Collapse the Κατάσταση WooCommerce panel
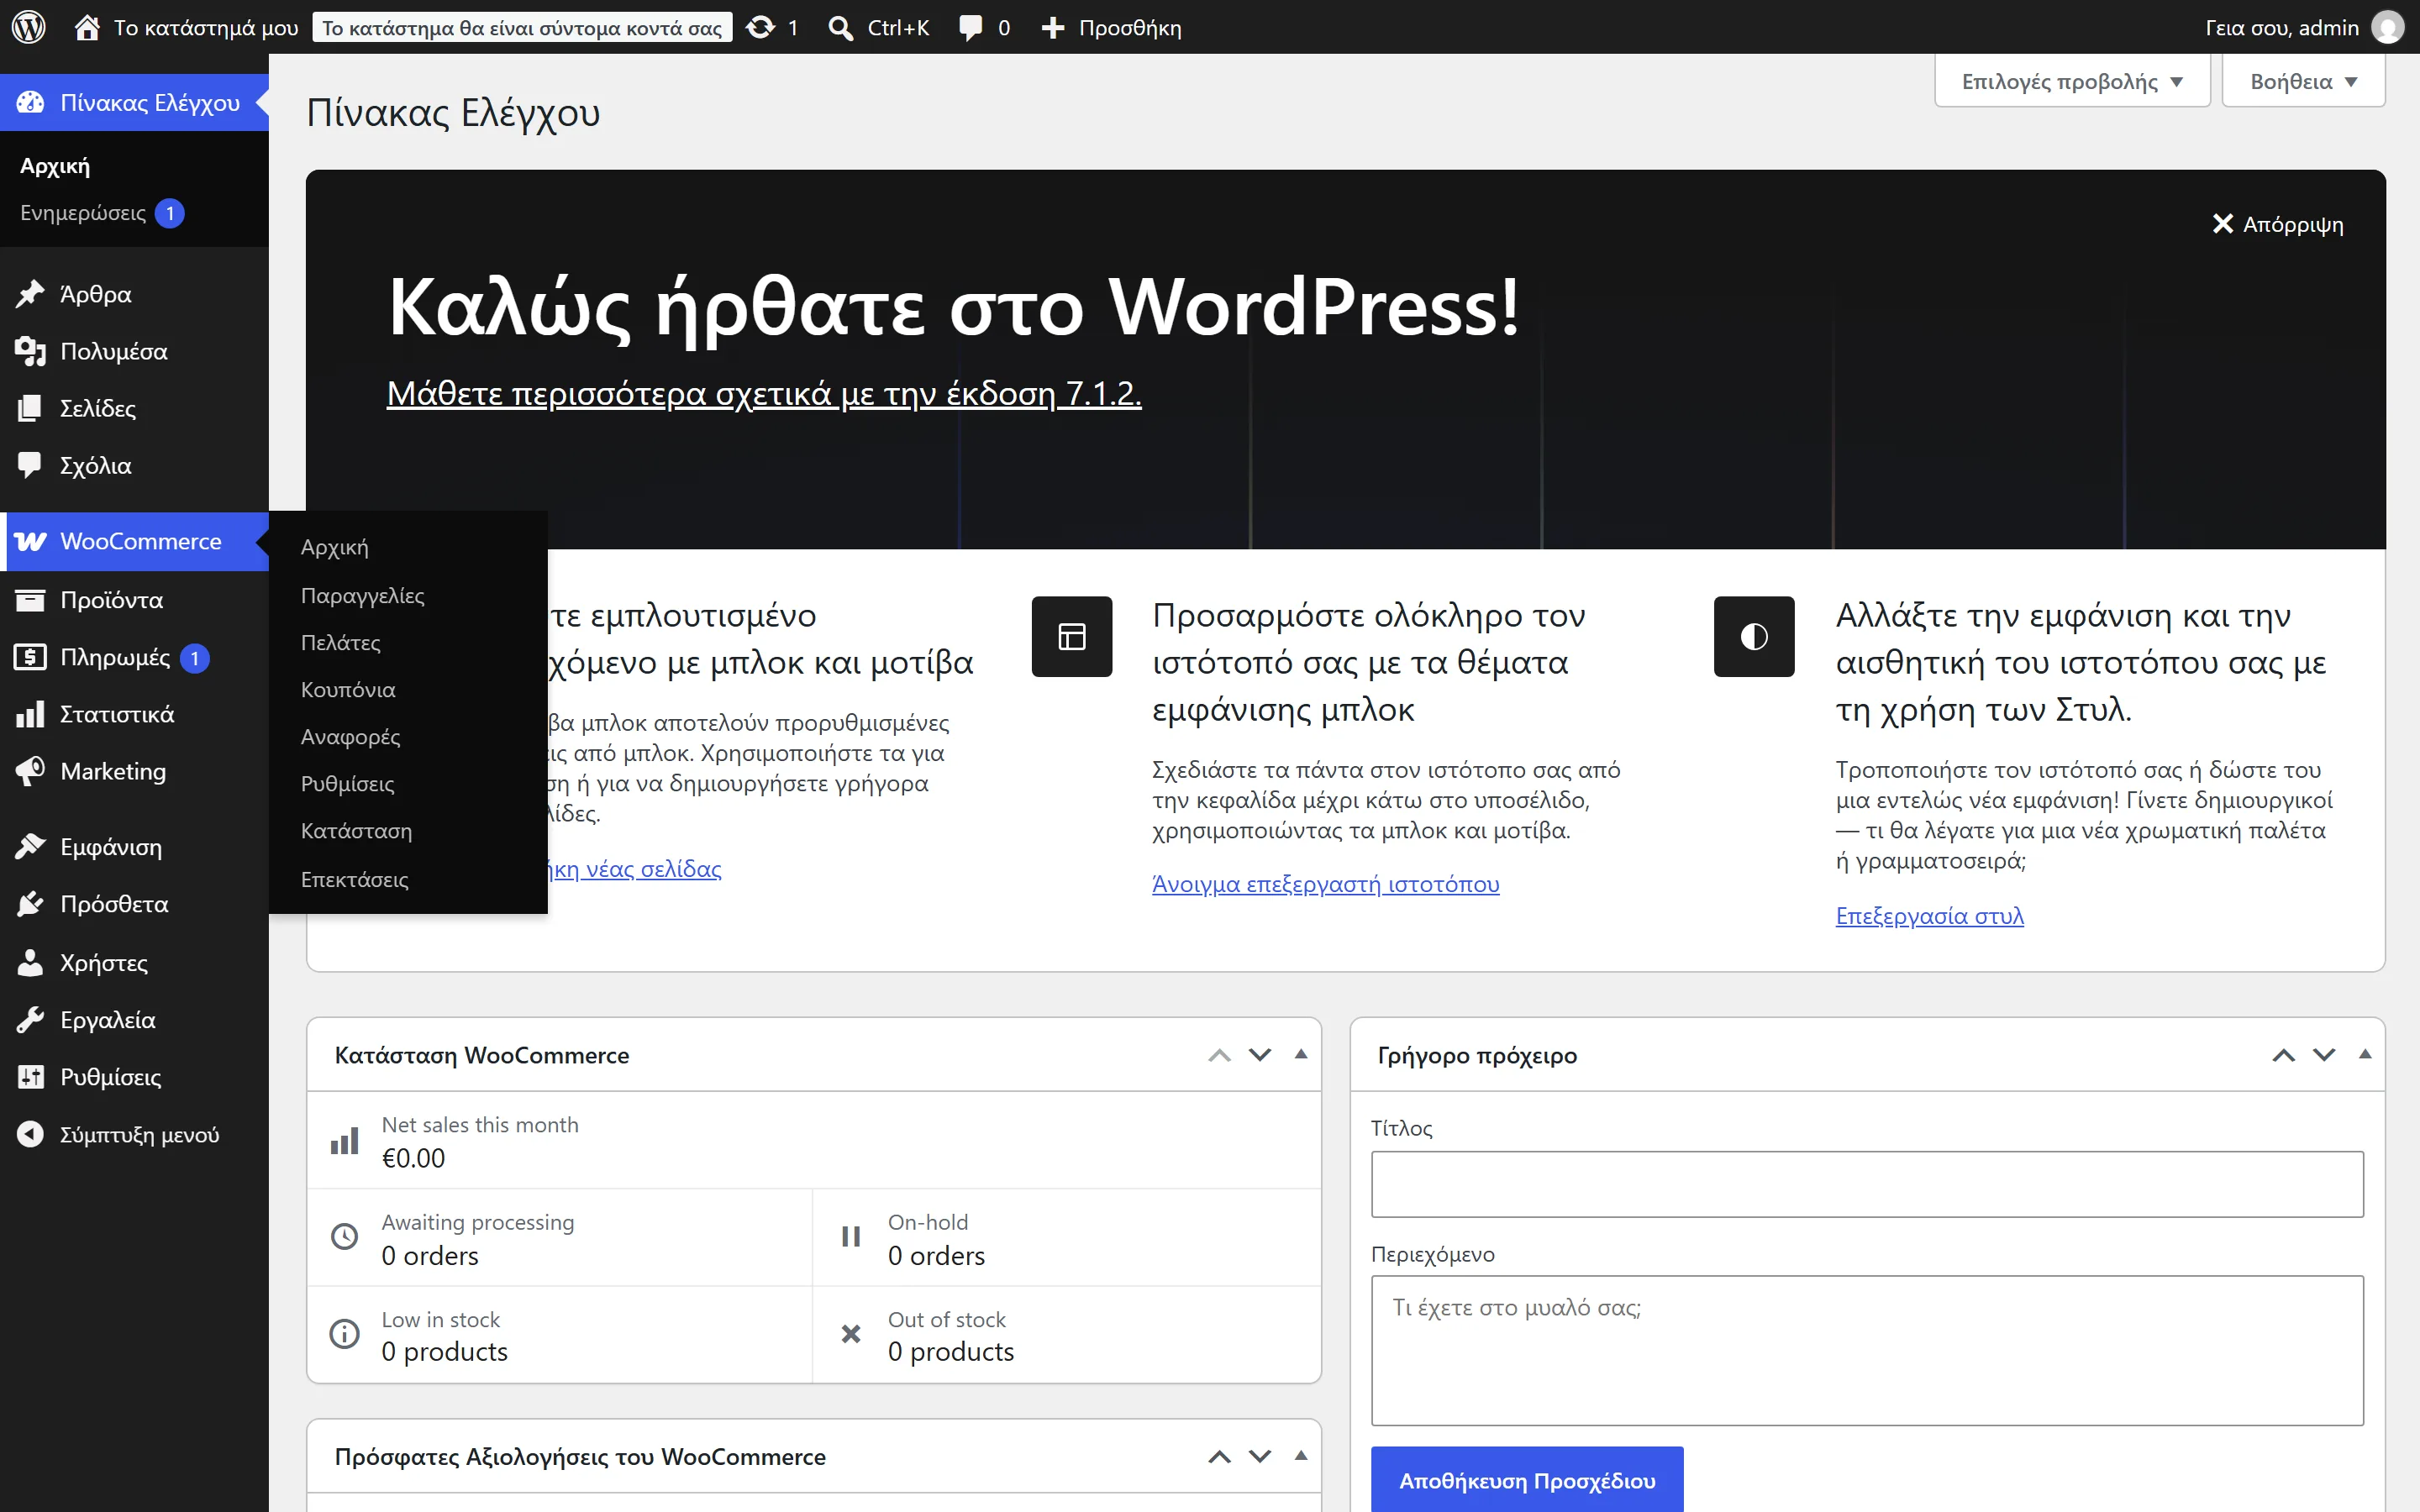This screenshot has height=1512, width=2420. [1301, 1054]
